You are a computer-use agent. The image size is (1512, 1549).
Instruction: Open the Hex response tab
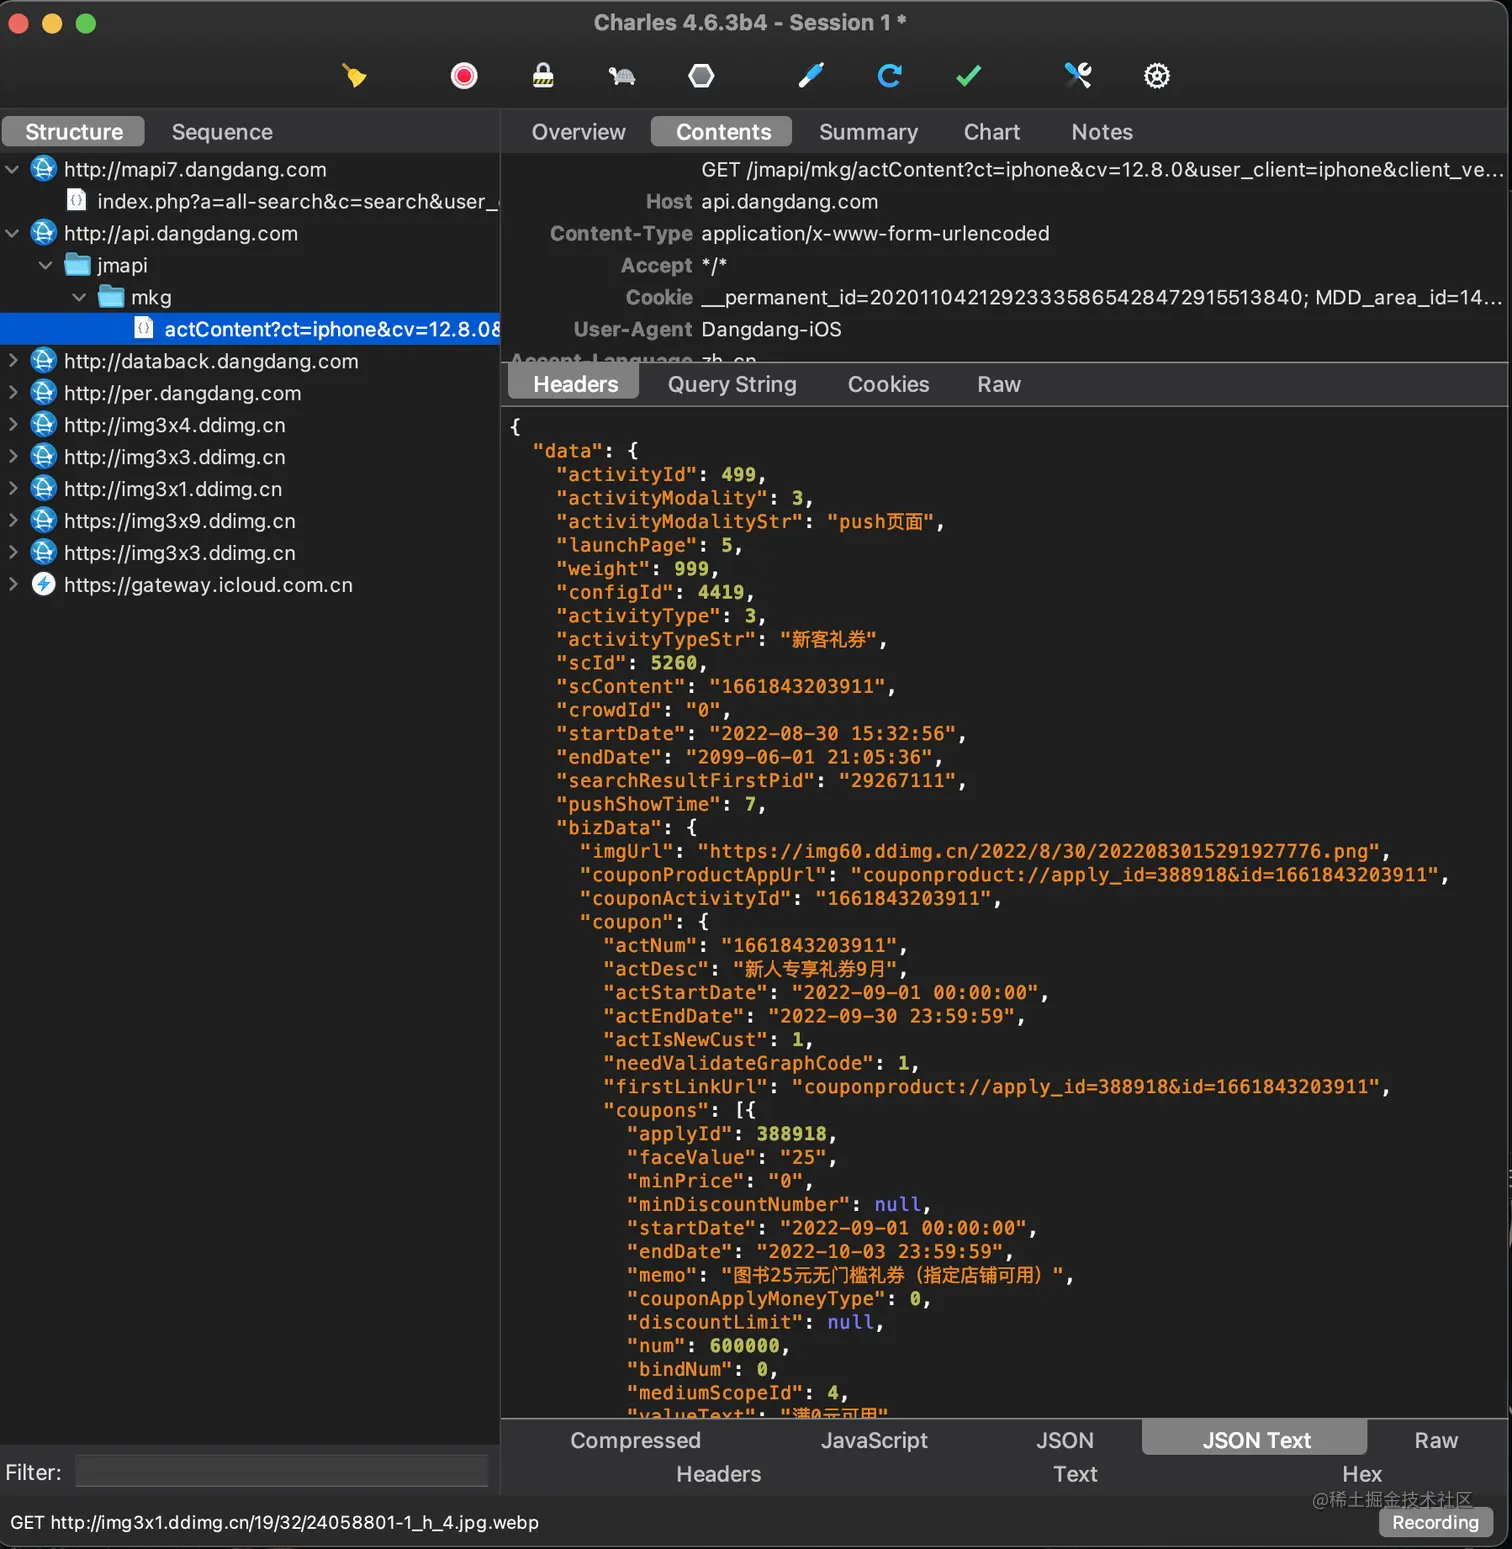(1362, 1475)
